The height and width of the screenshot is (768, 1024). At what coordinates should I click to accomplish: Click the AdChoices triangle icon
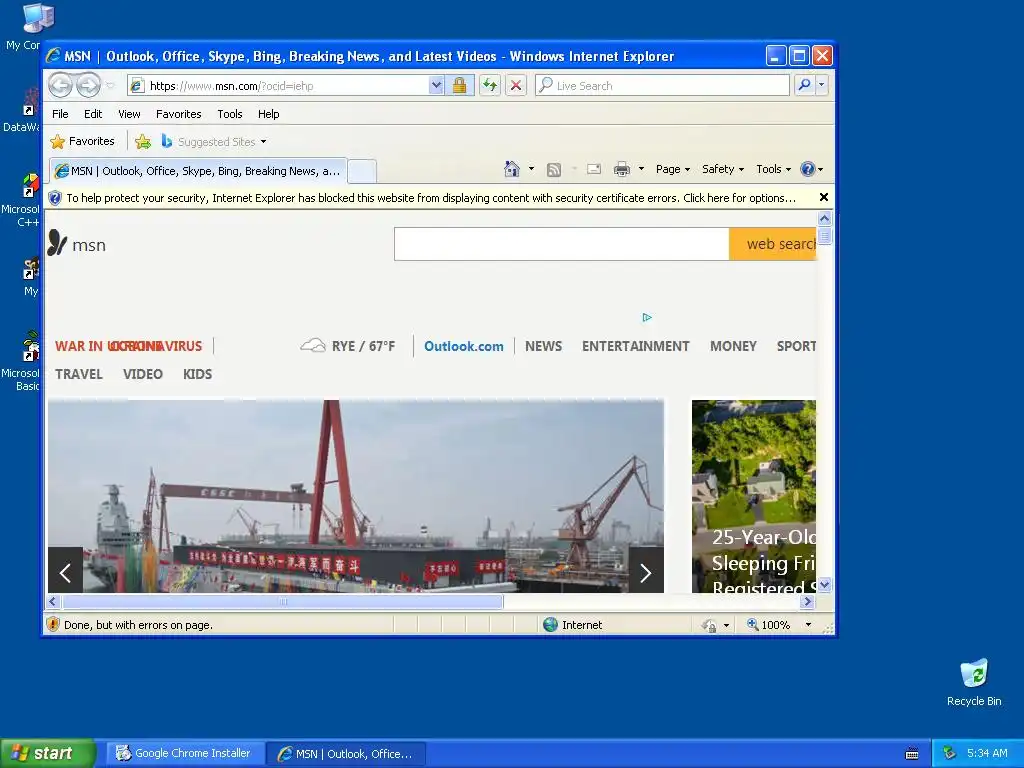coord(647,317)
